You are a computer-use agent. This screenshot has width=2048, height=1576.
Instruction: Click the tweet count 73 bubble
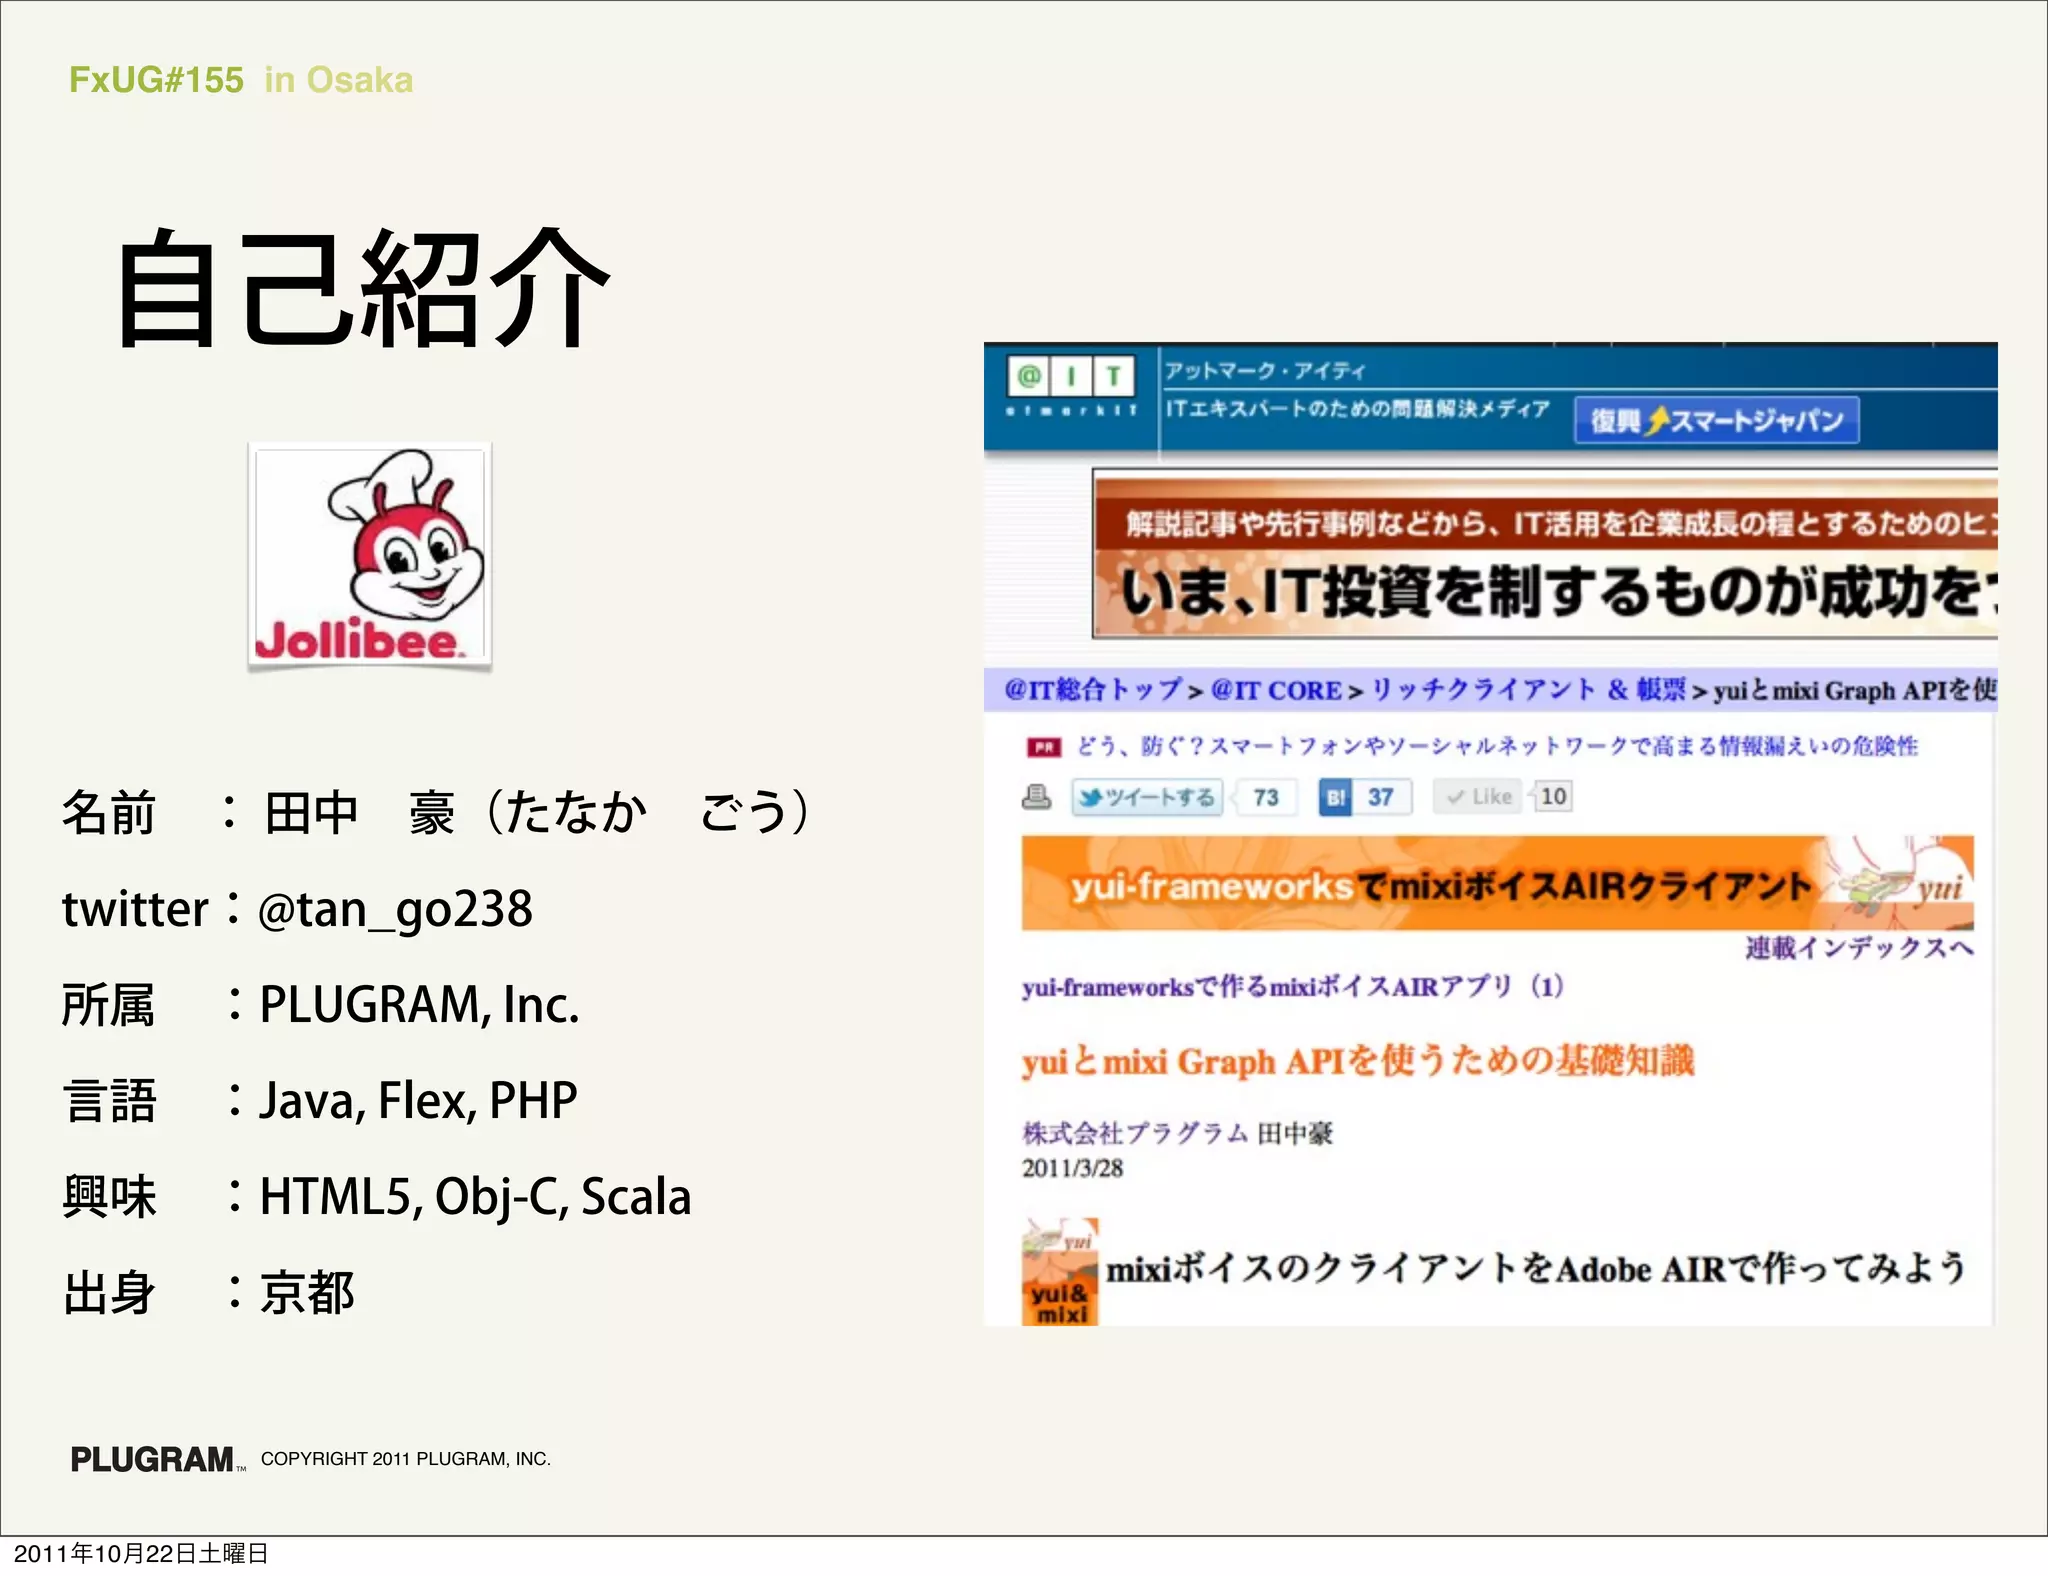pos(1266,797)
